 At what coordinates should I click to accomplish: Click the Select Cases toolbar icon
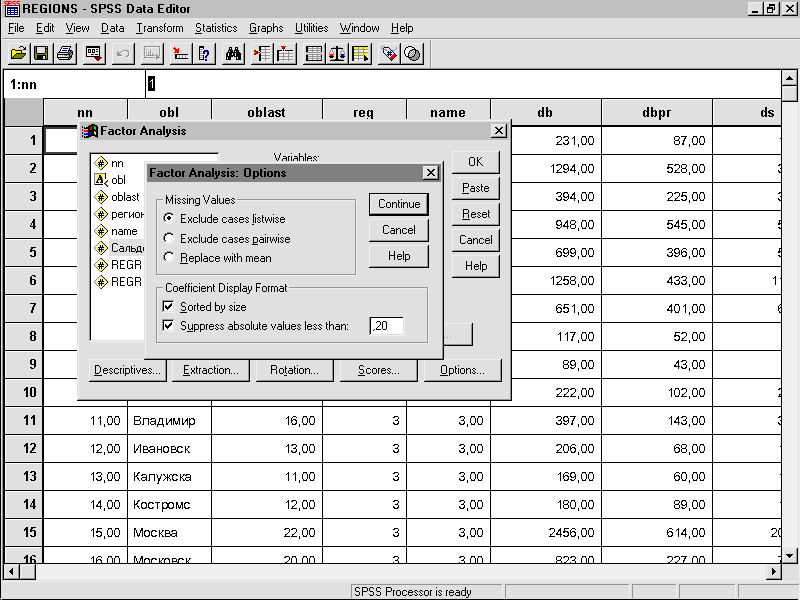click(x=360, y=54)
